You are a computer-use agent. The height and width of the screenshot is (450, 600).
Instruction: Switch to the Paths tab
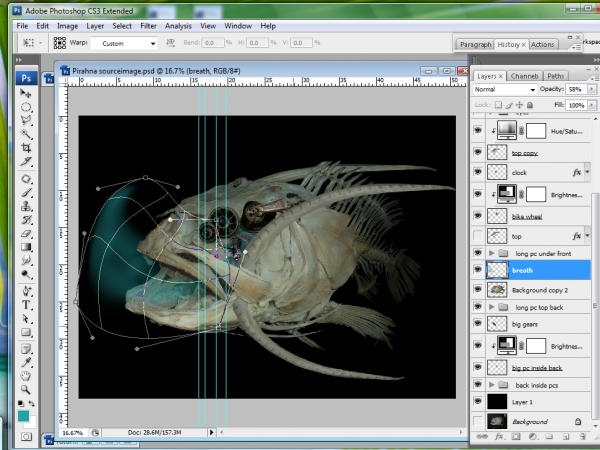(x=556, y=76)
